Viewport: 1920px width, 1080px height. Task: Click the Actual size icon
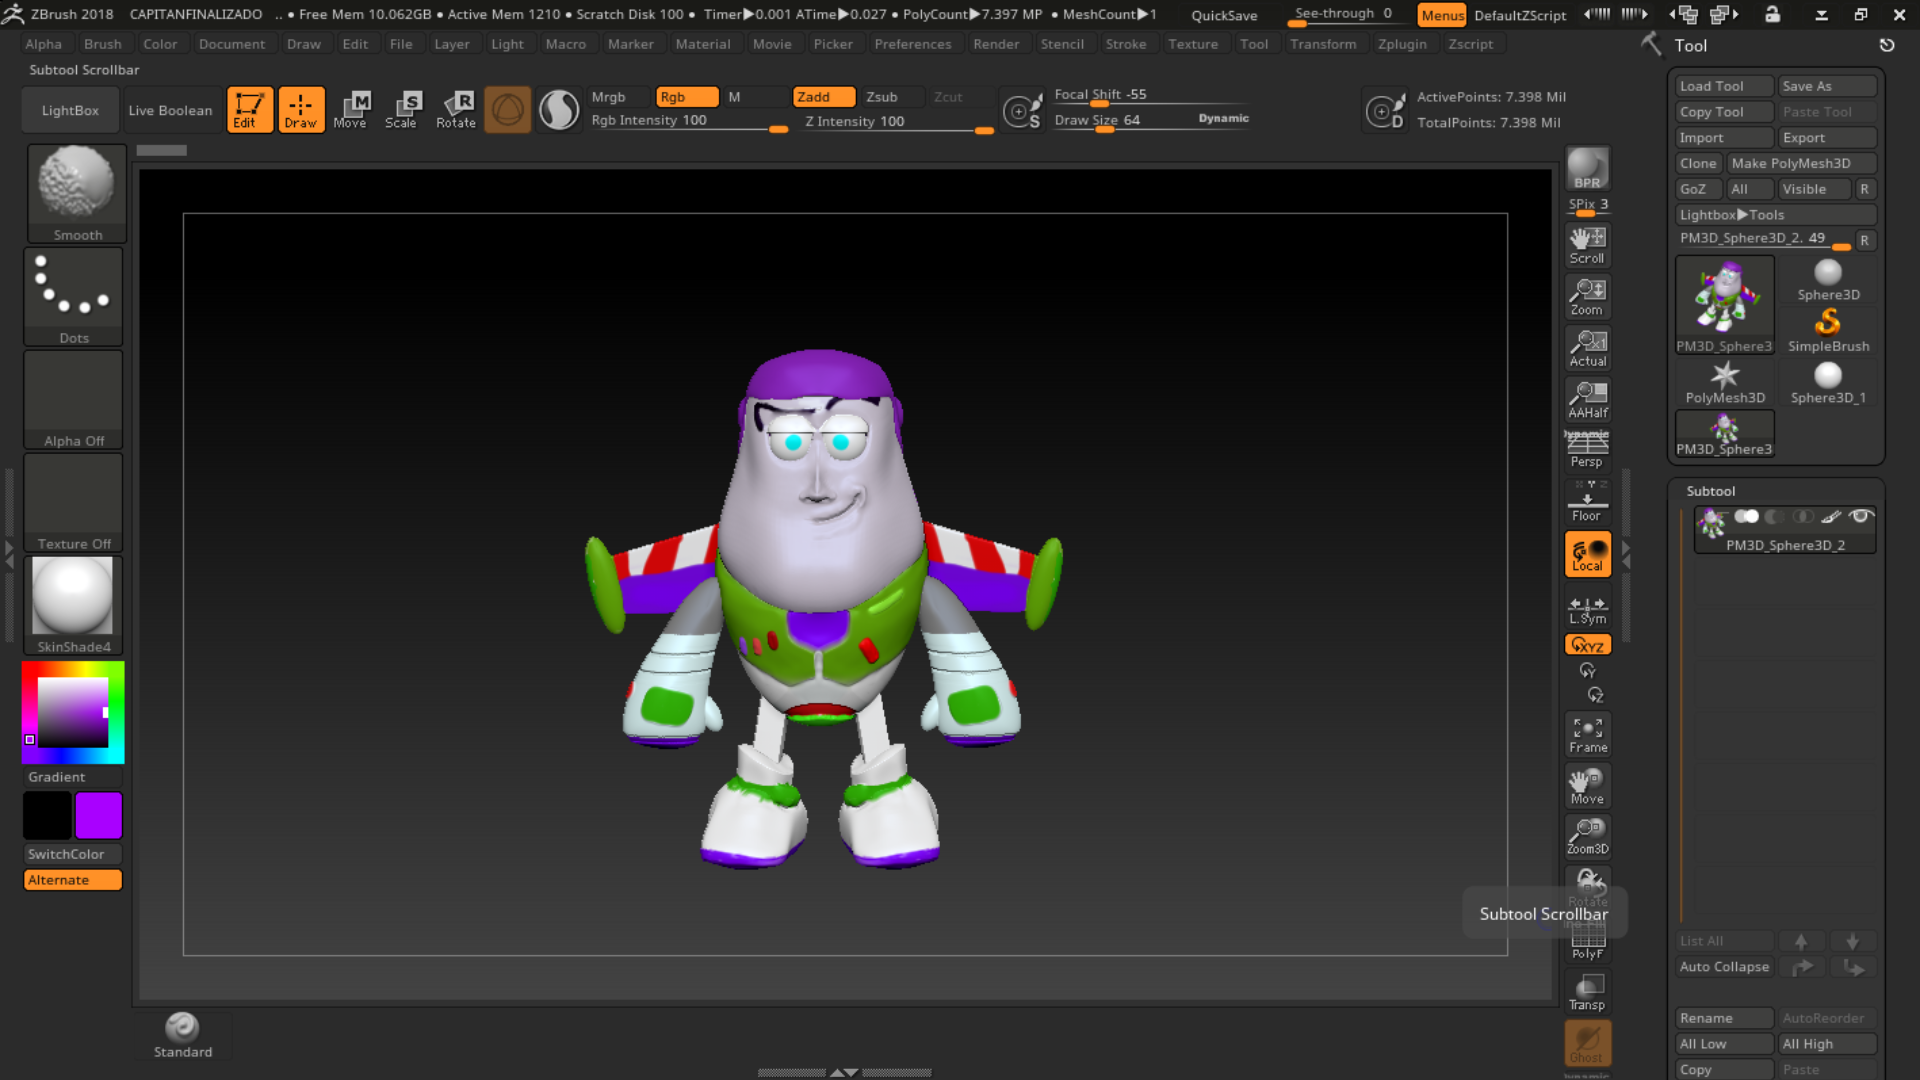click(1587, 349)
